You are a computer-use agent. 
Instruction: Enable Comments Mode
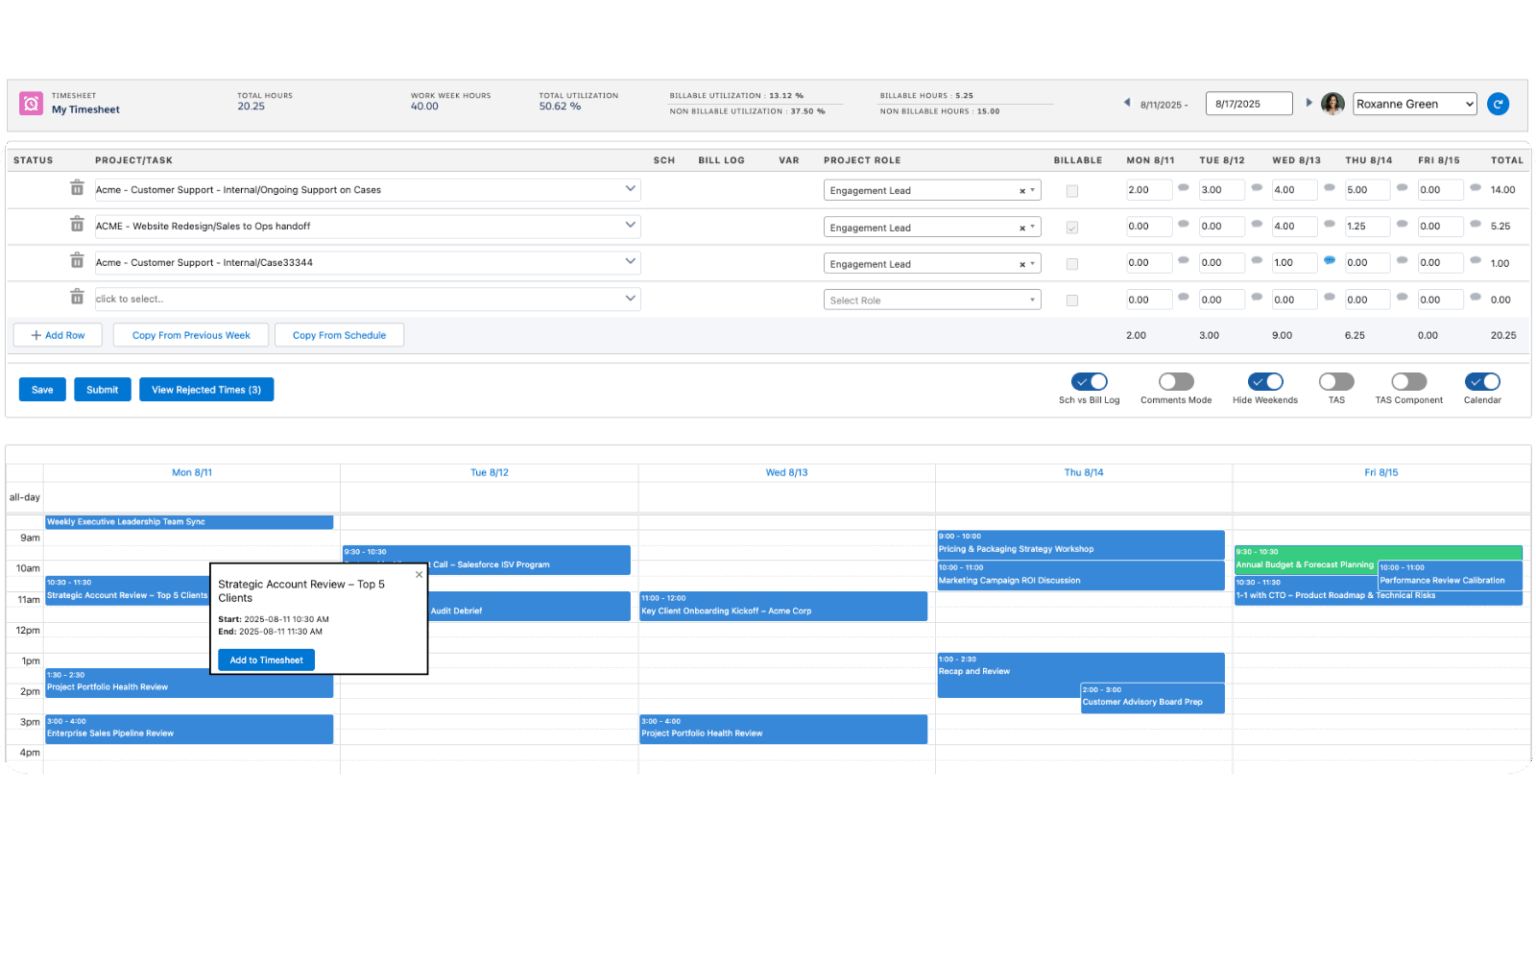[1175, 381]
